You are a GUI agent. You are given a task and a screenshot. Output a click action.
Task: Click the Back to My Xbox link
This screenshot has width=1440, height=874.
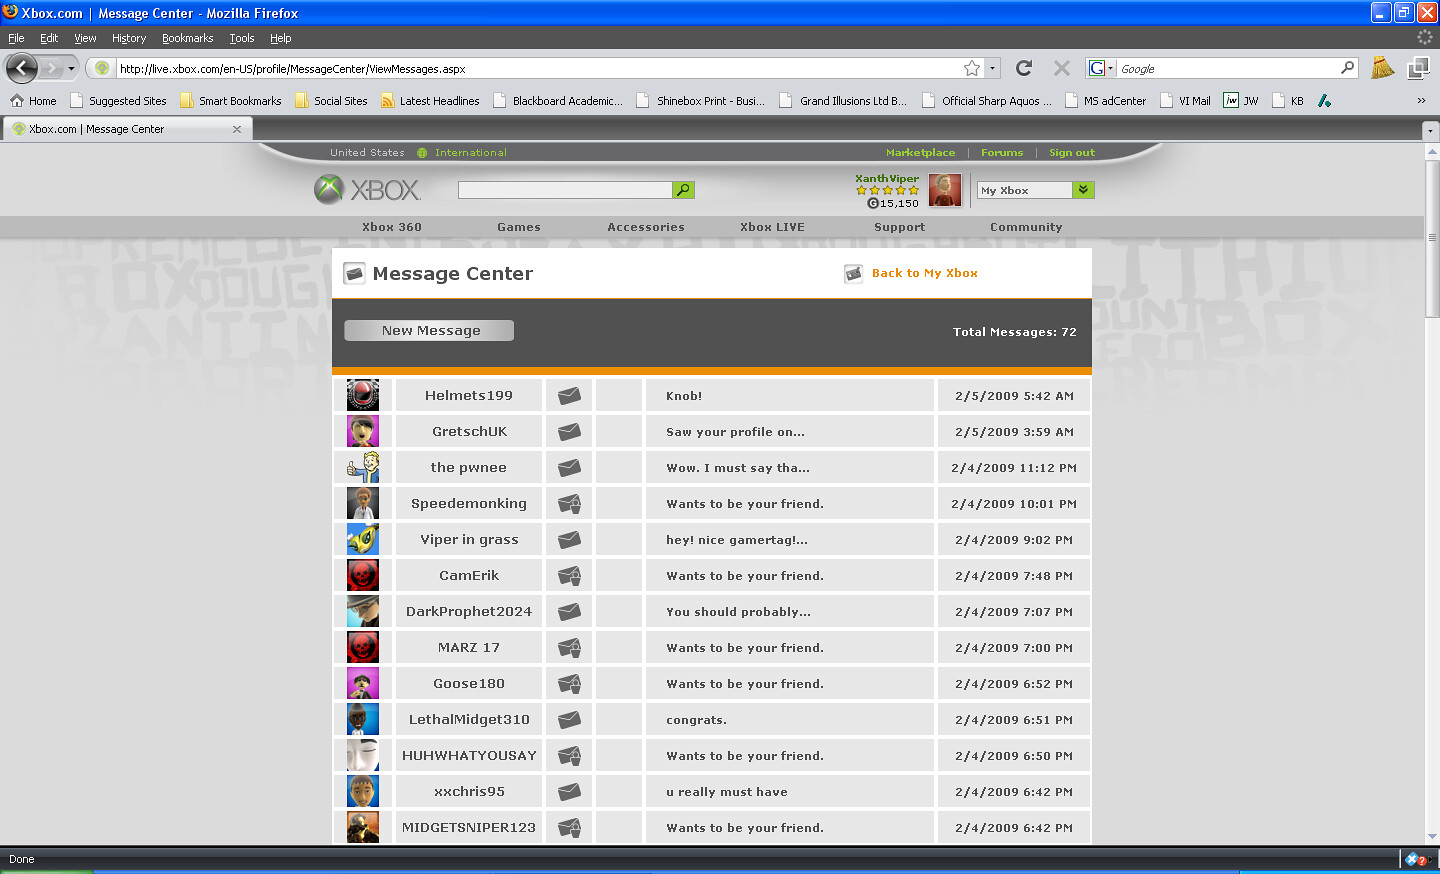click(x=925, y=273)
